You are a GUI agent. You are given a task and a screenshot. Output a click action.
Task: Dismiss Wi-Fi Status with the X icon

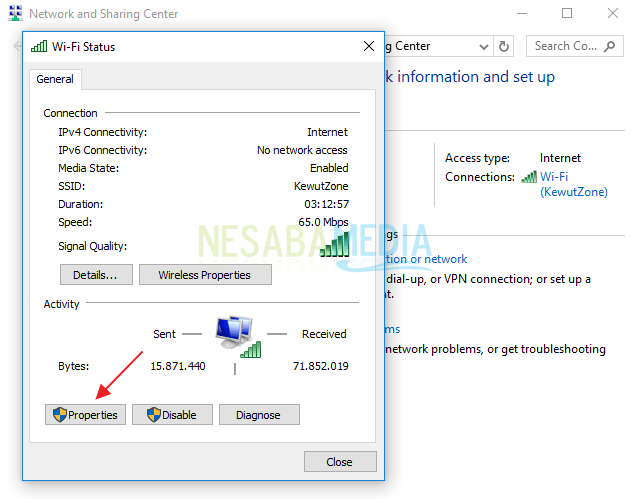369,46
